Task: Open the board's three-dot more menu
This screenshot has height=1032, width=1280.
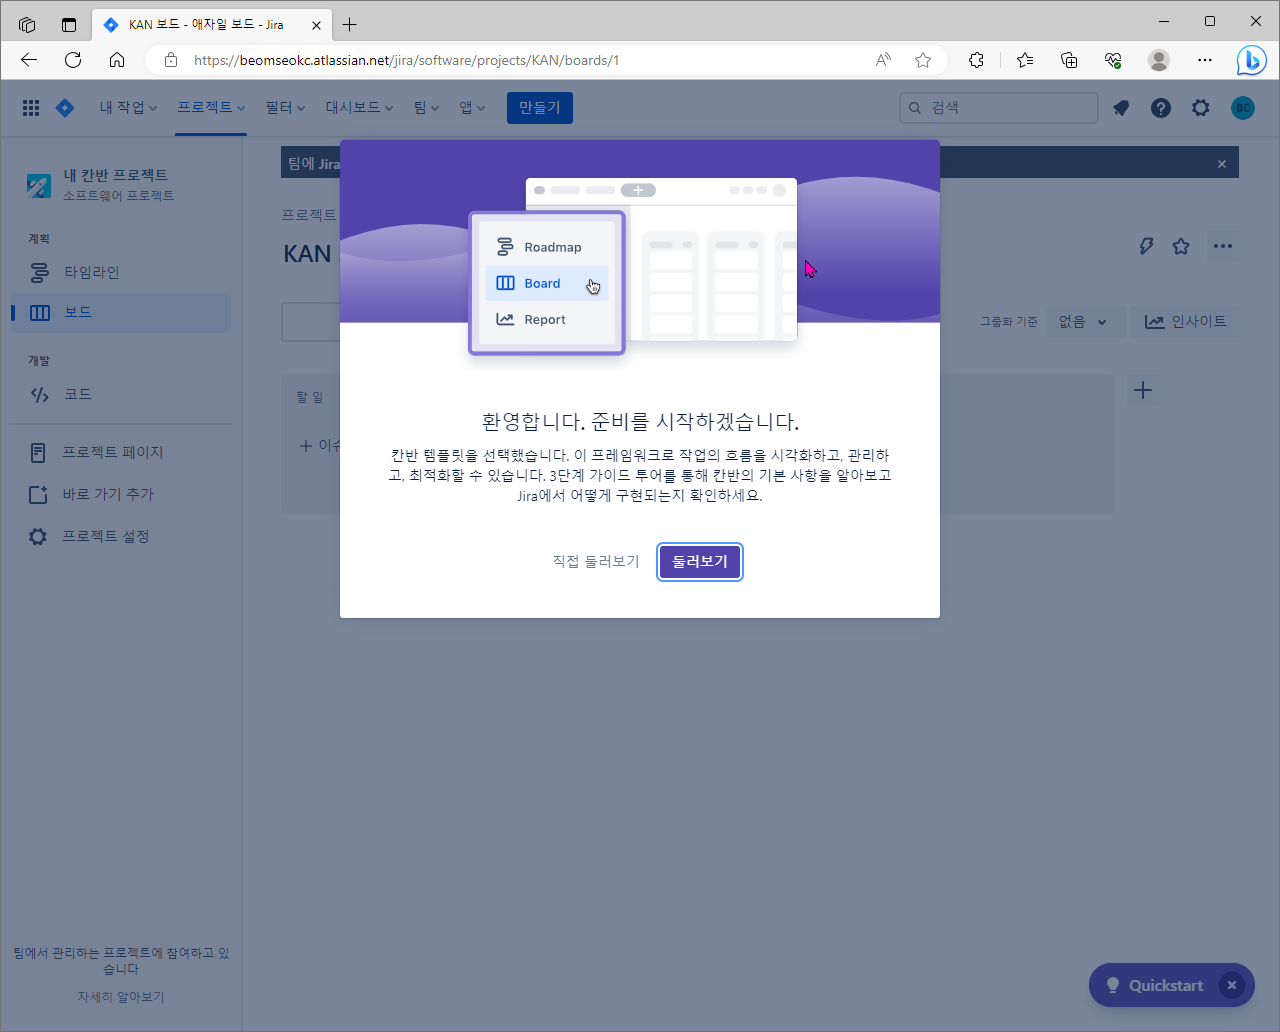Action: pyautogui.click(x=1223, y=246)
